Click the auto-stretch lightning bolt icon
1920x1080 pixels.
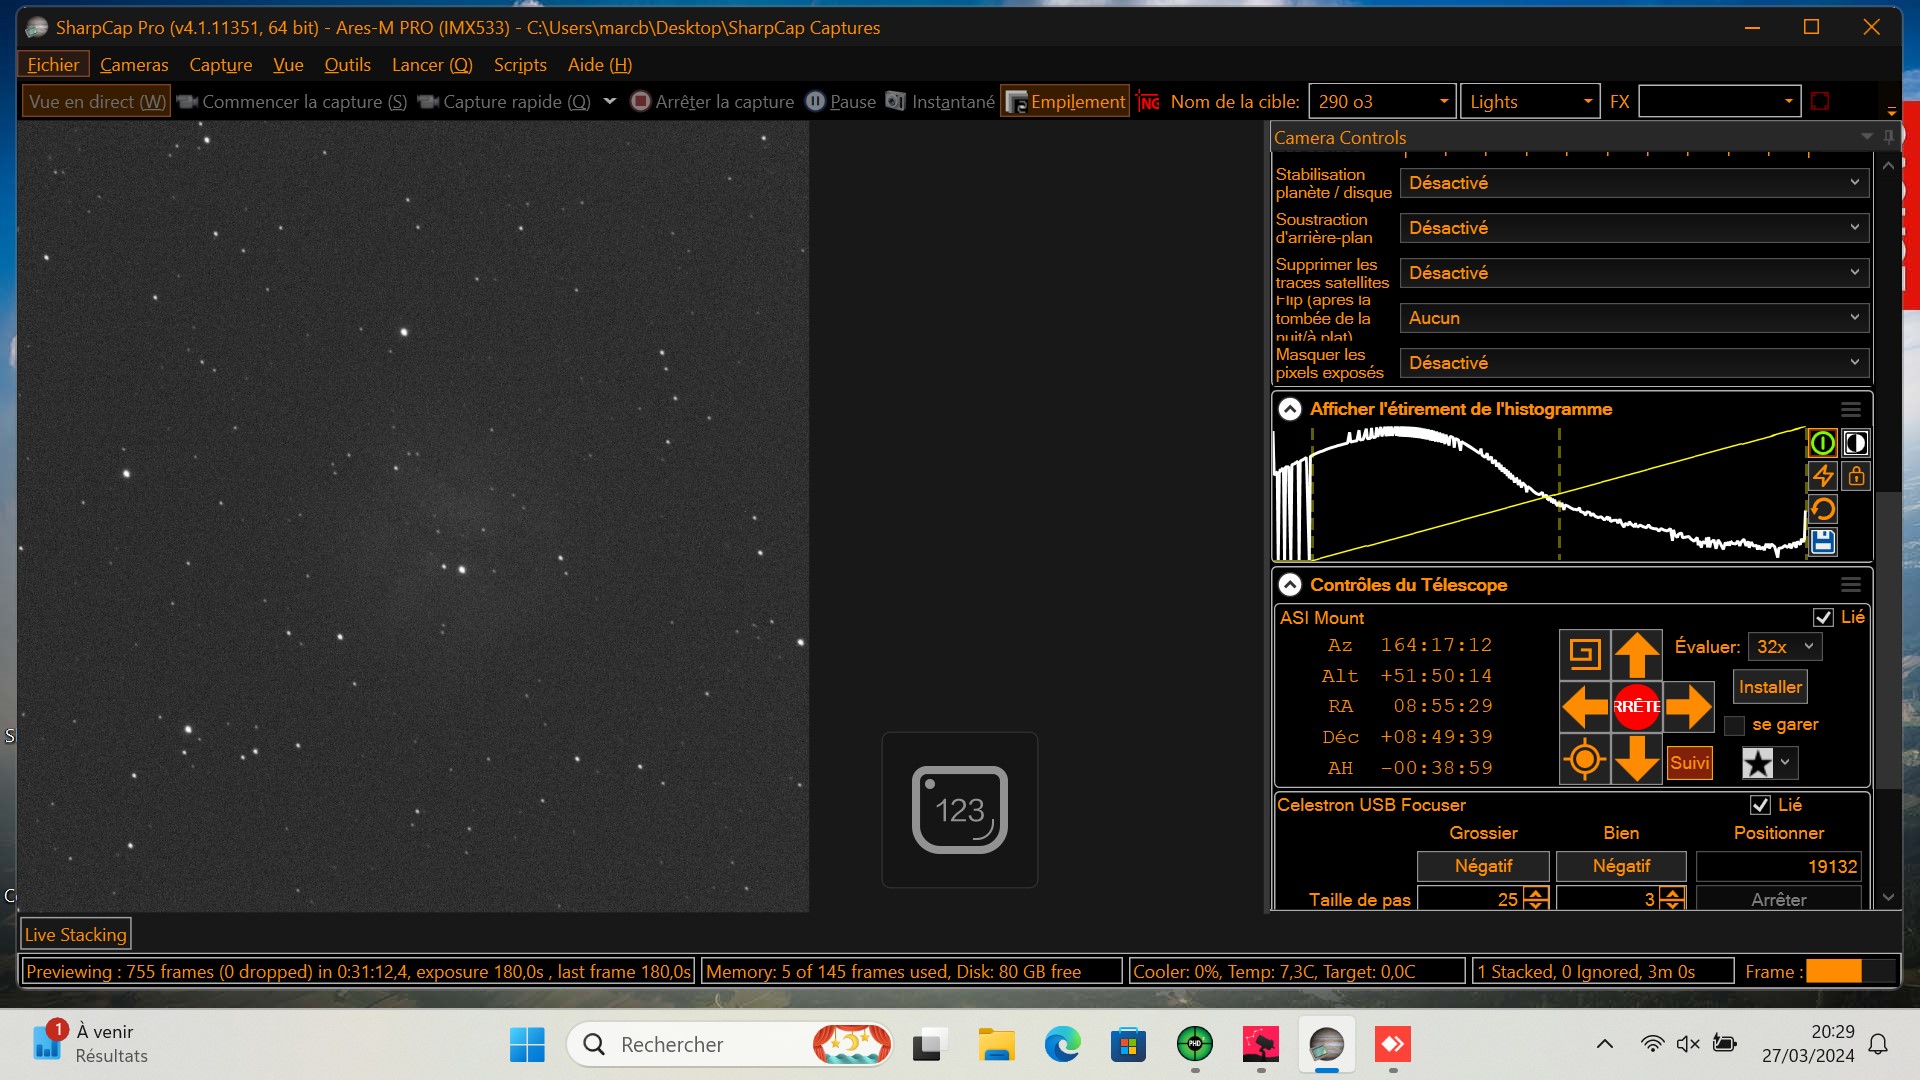1823,476
